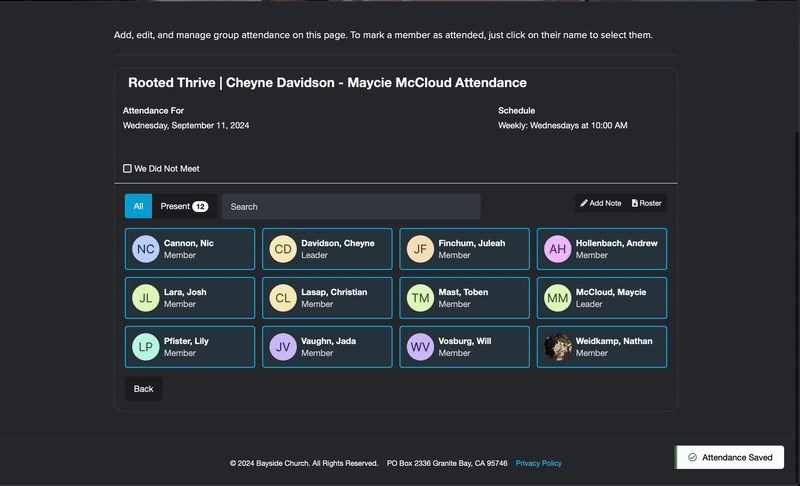Toggle attendance for Christian Lasap
Viewport: 800px width, 486px height.
(x=327, y=298)
